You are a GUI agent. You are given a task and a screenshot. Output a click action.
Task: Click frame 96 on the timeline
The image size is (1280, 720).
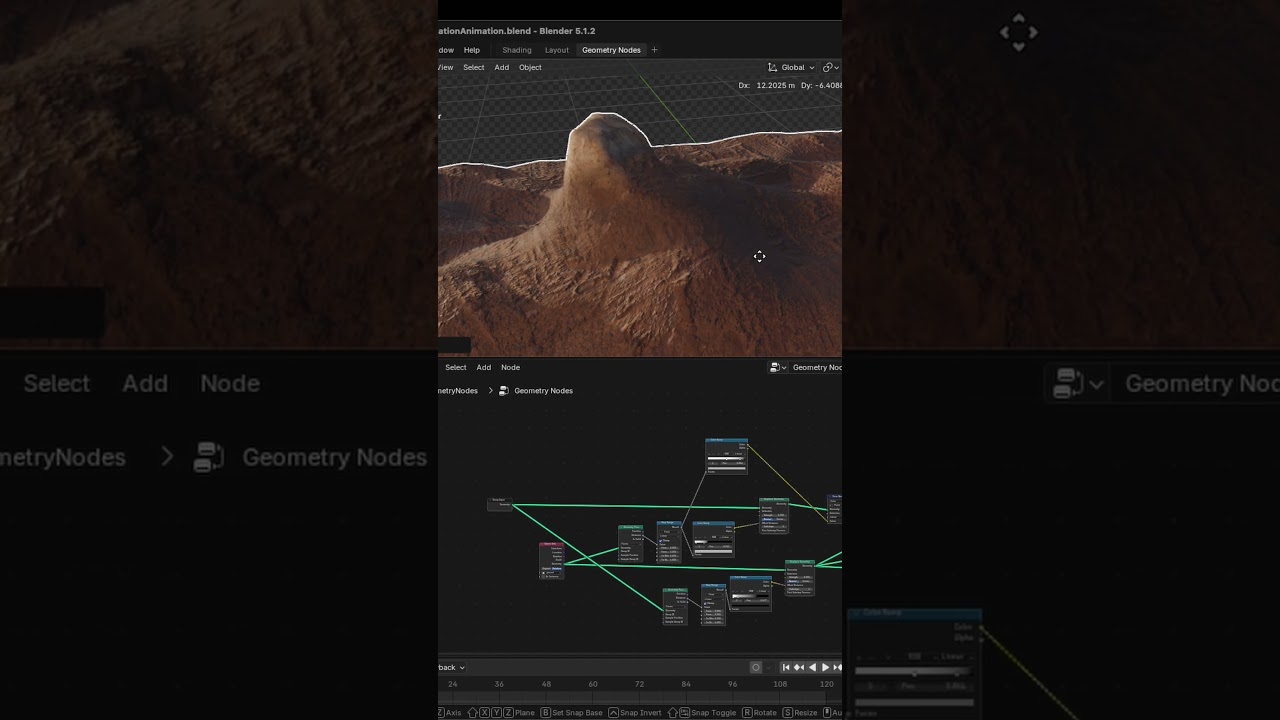click(x=733, y=684)
